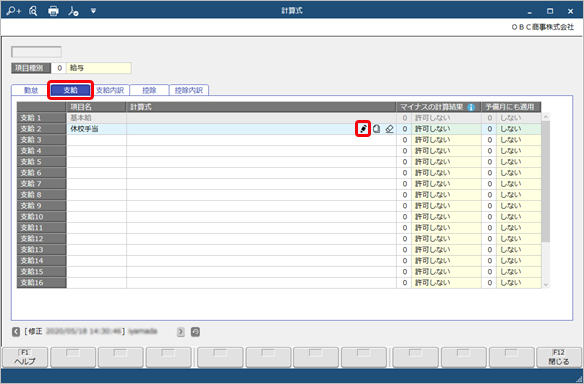Click the 項目名 cell of 支給 4 row
This screenshot has height=384, width=584.
tap(96, 151)
